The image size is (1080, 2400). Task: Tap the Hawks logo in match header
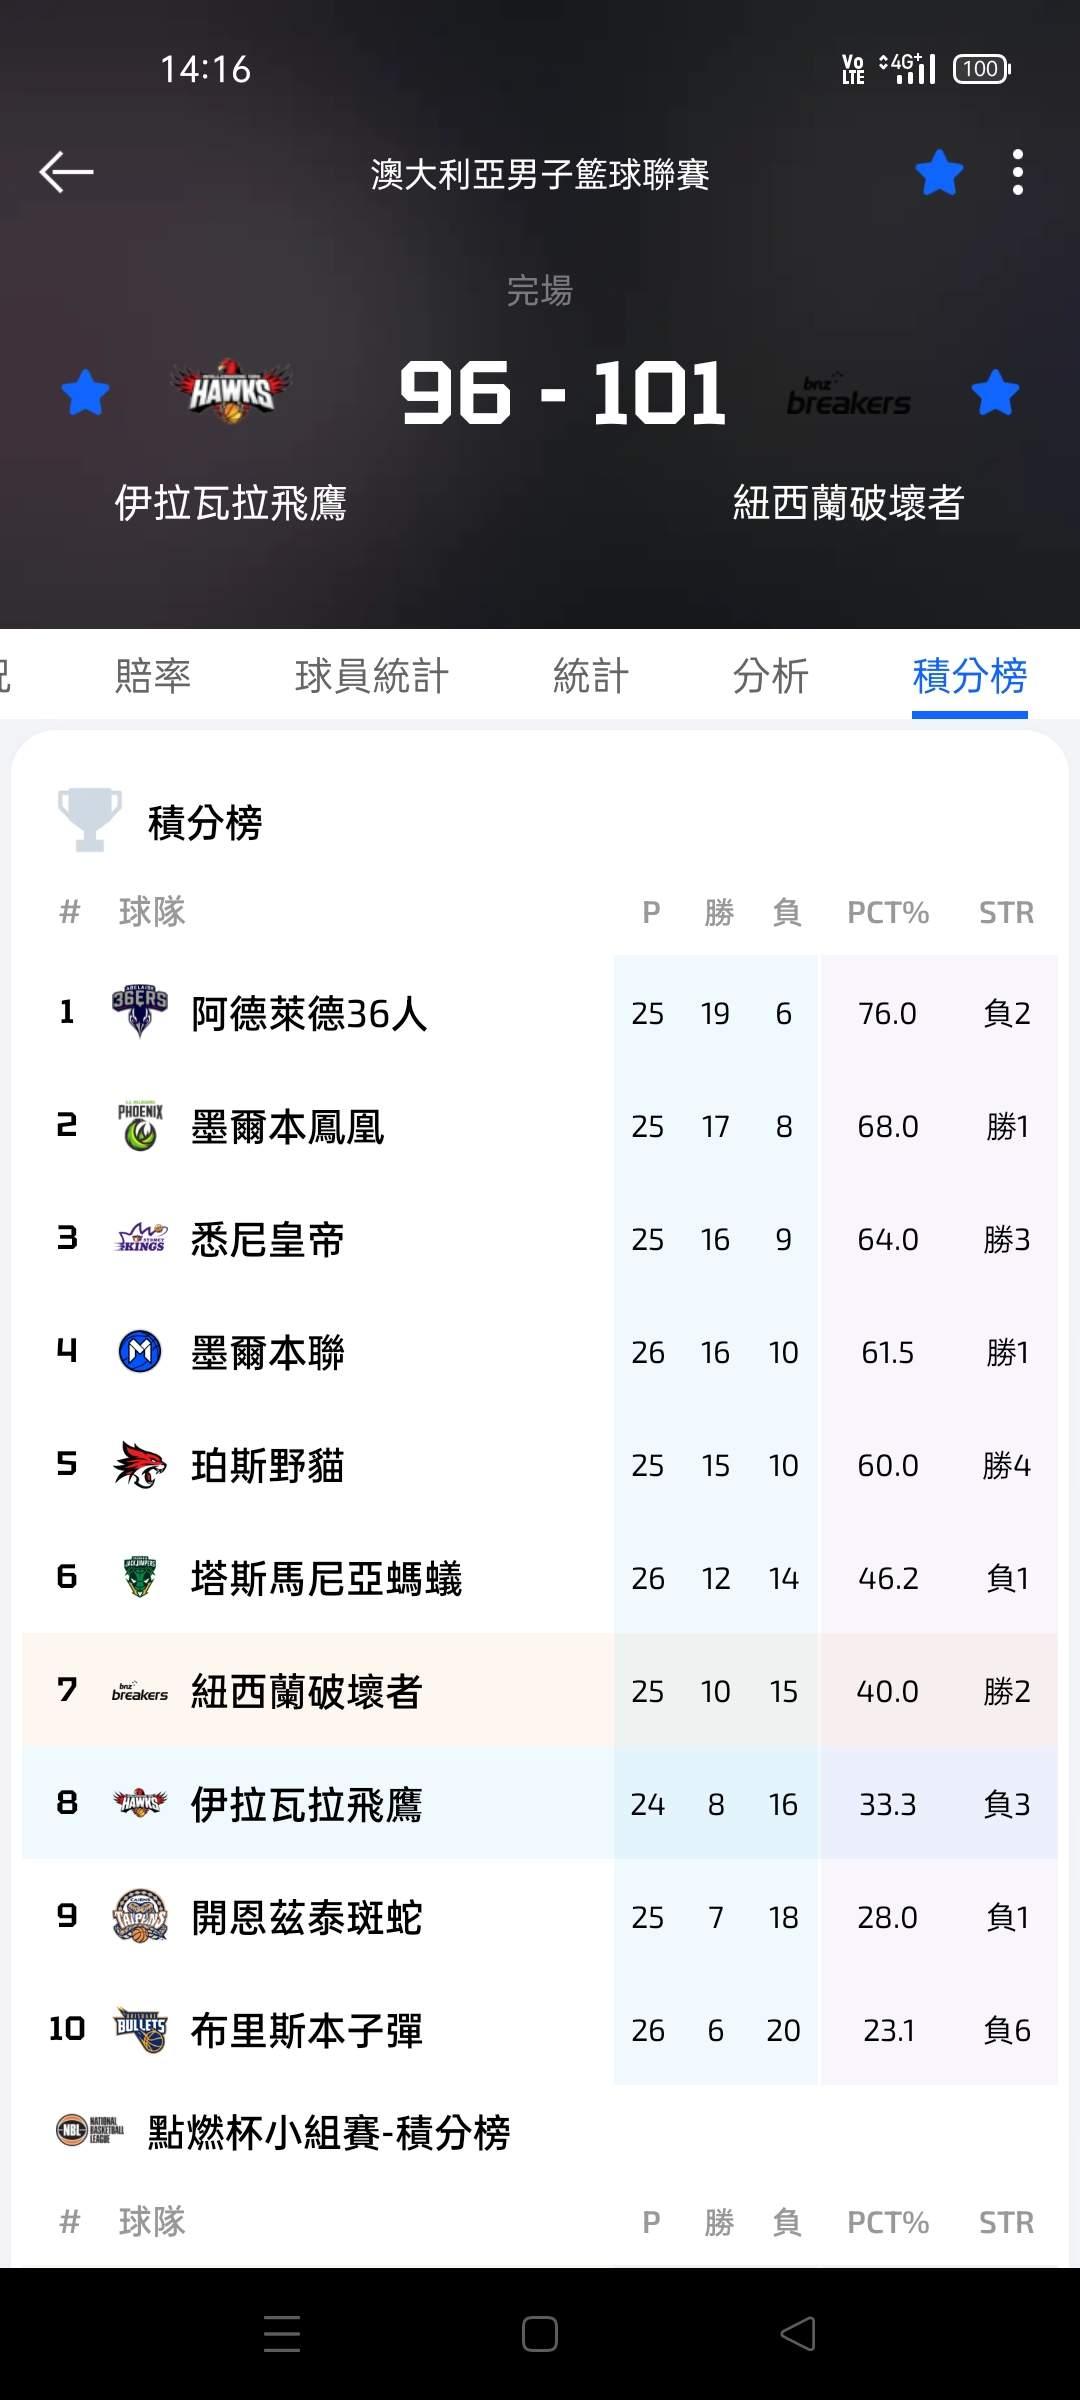click(x=231, y=390)
